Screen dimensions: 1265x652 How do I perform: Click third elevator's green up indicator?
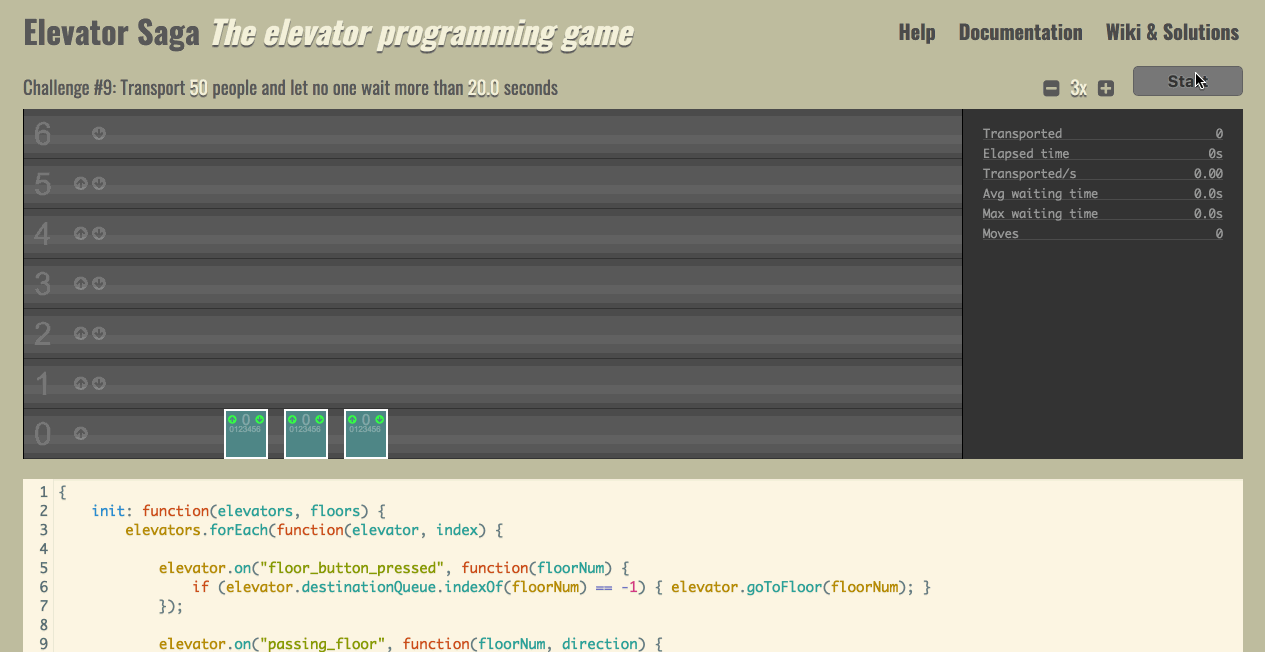(x=352, y=419)
